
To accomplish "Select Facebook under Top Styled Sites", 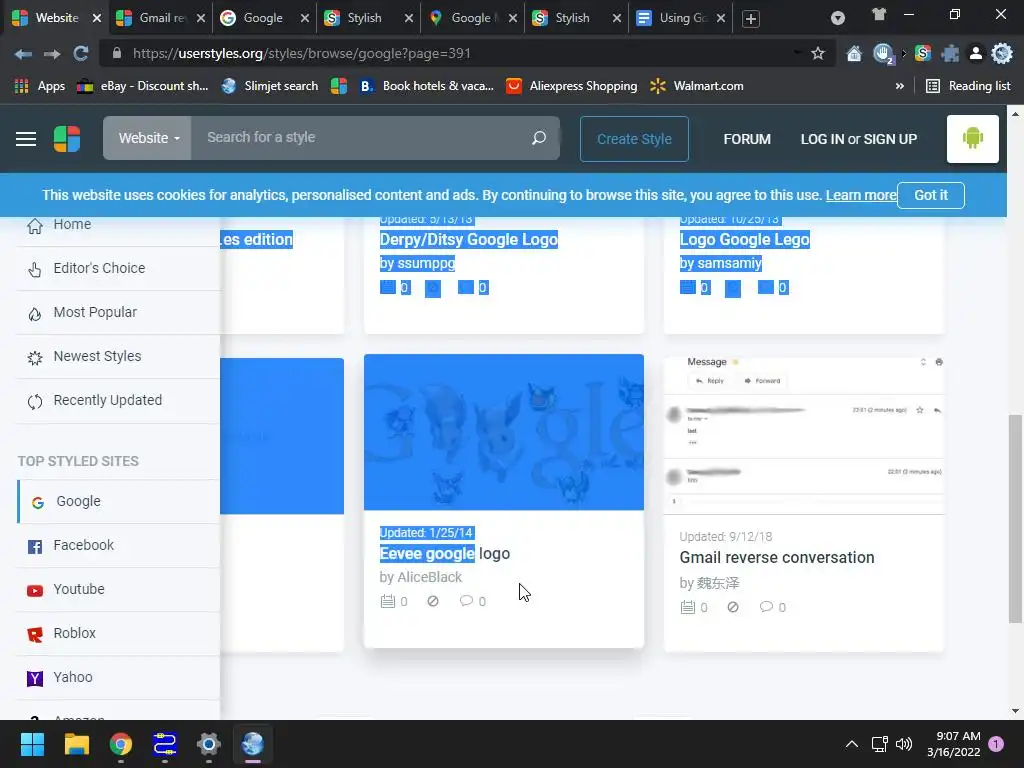I will tap(118, 545).
